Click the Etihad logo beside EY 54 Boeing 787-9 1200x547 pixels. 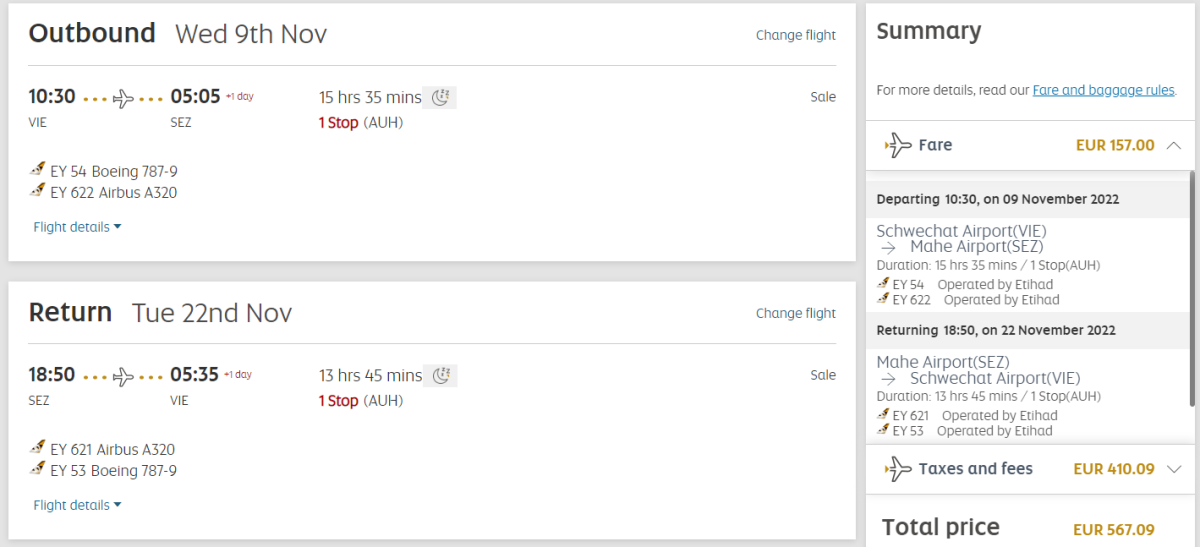point(38,170)
